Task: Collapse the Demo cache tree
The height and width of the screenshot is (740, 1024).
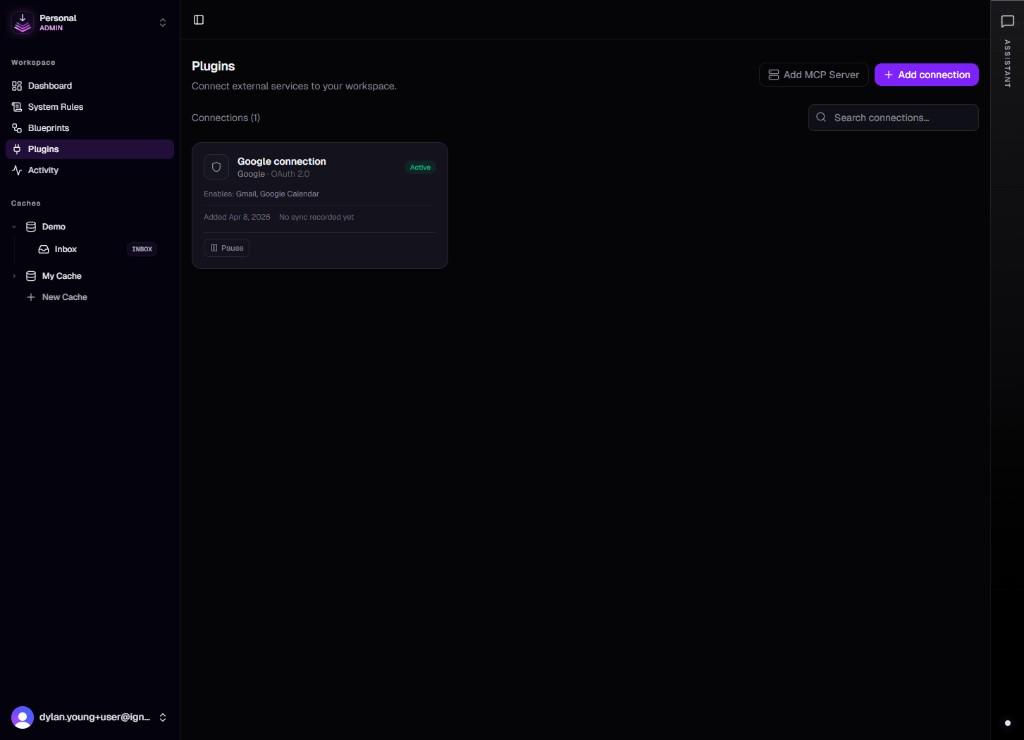Action: click(x=14, y=226)
